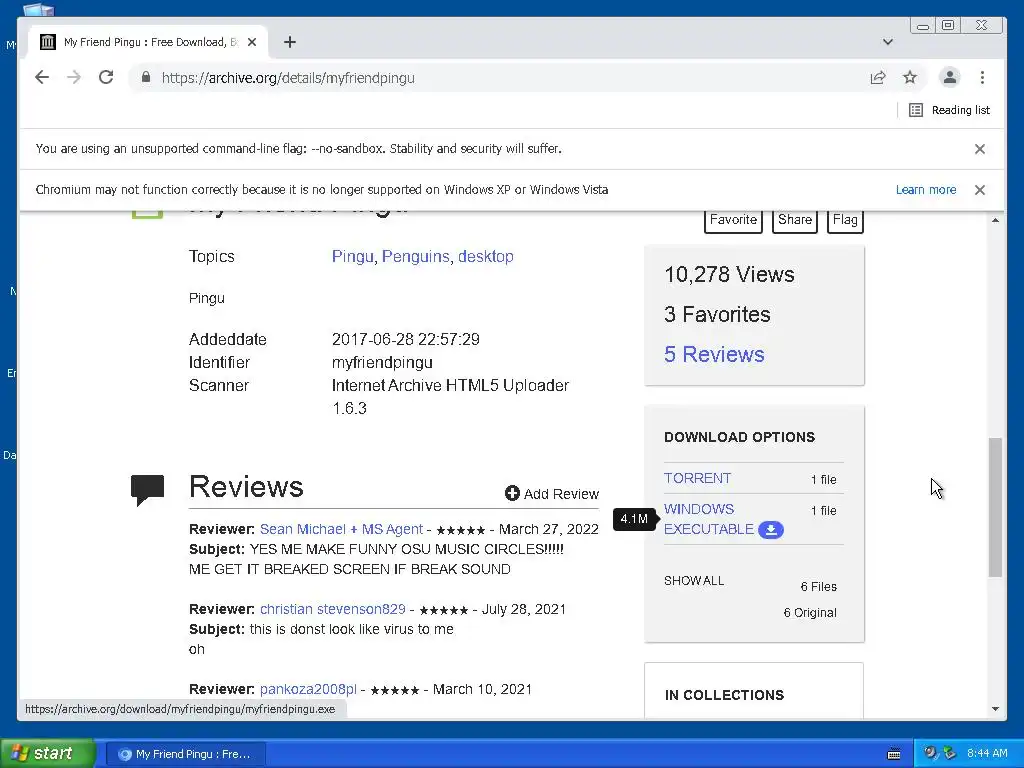Image resolution: width=1024 pixels, height=768 pixels.
Task: Open the Reading list panel
Action: click(950, 110)
